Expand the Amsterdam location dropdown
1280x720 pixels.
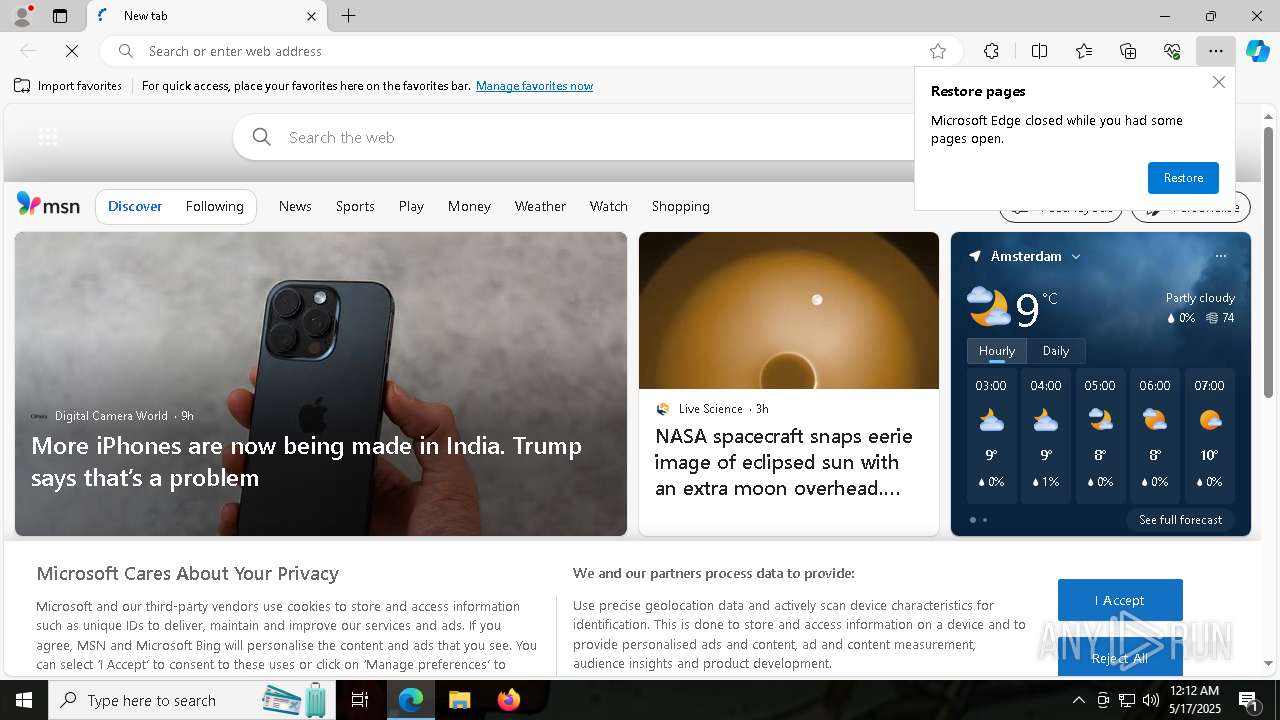[1076, 257]
